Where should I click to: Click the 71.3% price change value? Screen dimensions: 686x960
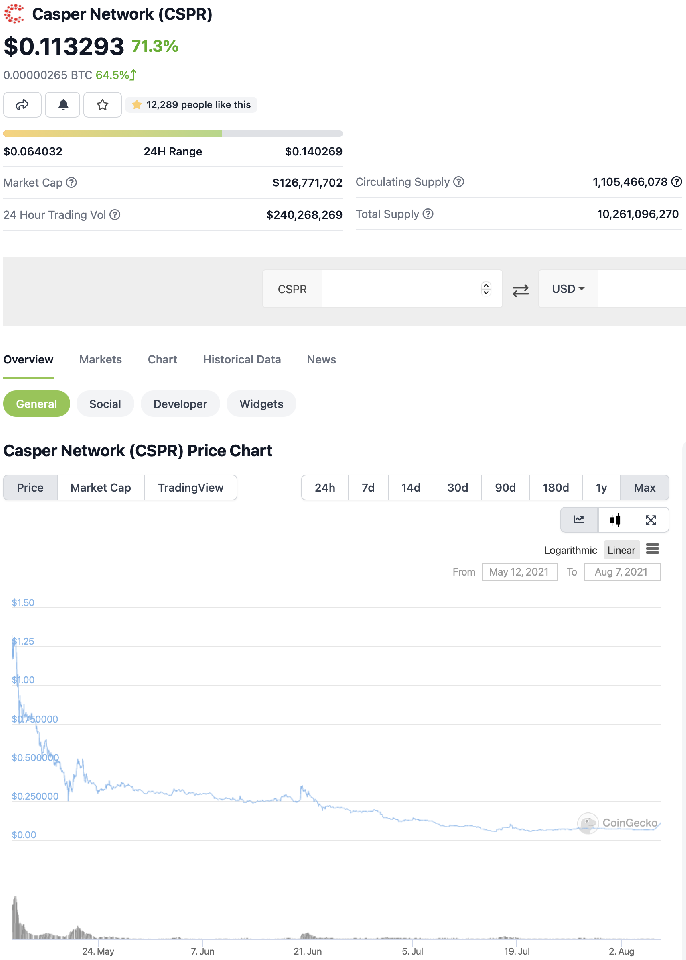[155, 46]
